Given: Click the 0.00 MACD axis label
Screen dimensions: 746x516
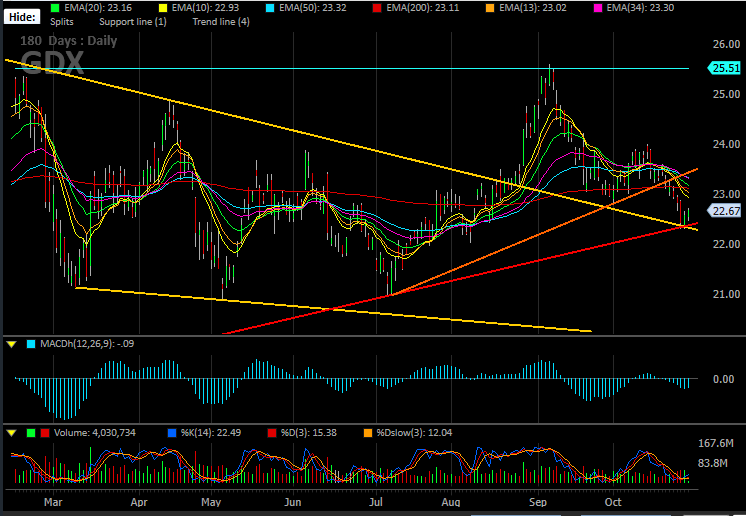Looking at the screenshot, I should 724,379.
